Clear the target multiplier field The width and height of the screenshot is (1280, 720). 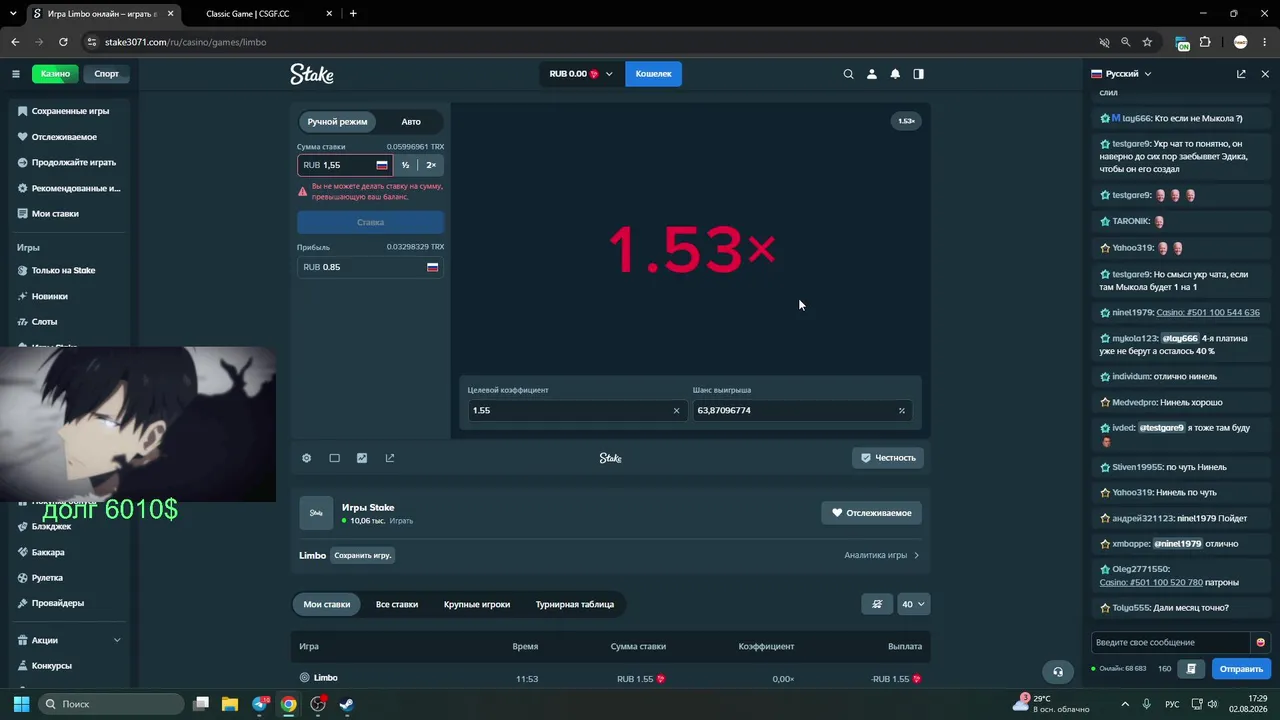676,411
